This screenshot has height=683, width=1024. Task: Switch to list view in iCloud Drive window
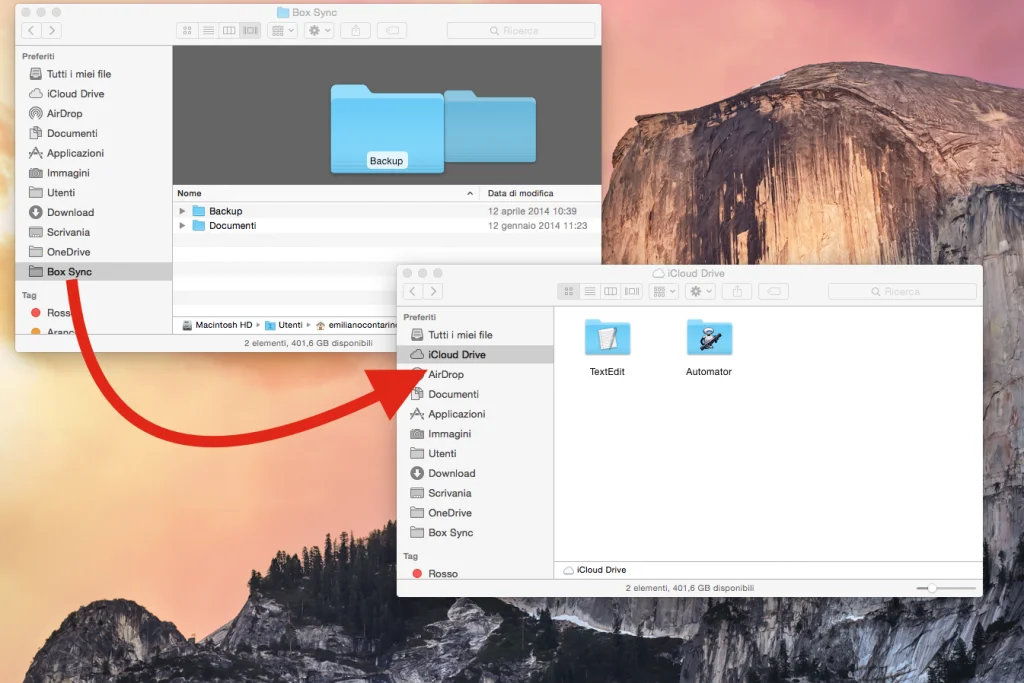tap(590, 291)
